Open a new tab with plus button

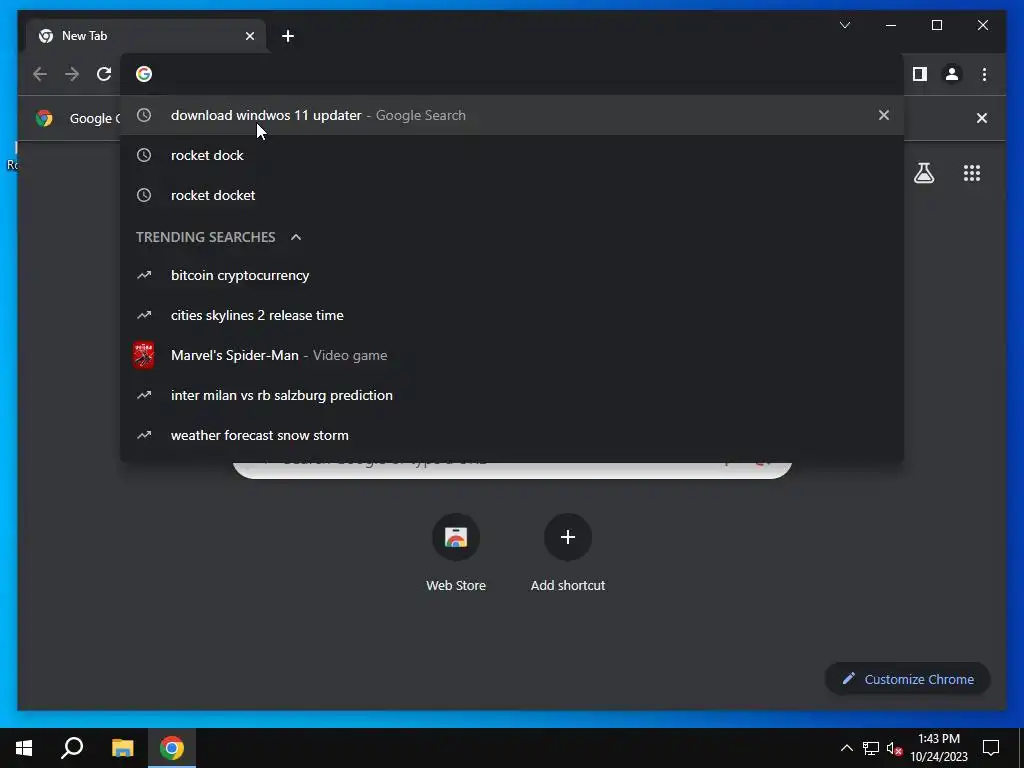(x=287, y=36)
